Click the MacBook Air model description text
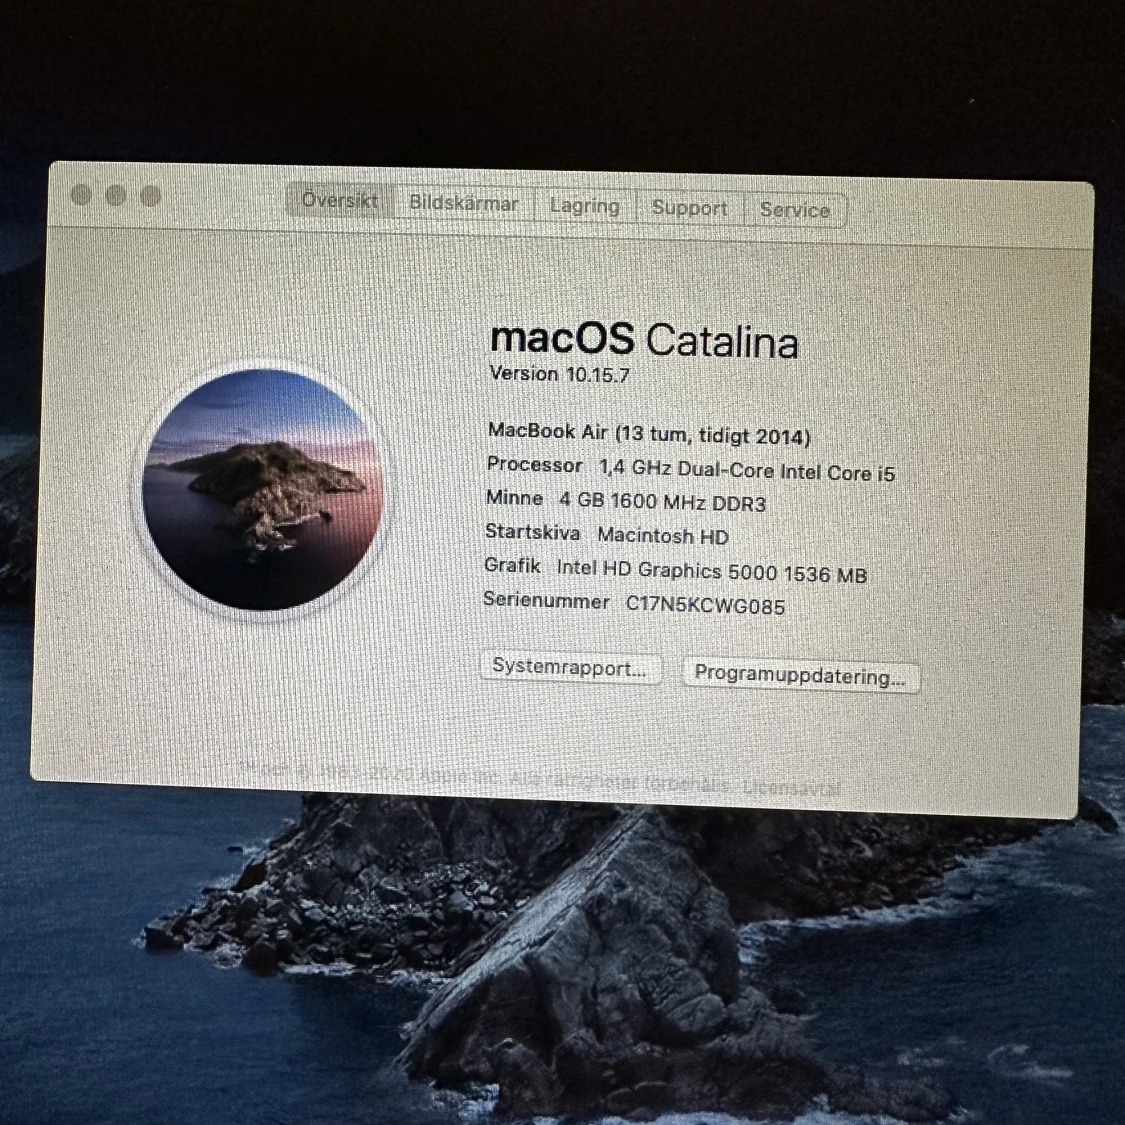 [650, 434]
